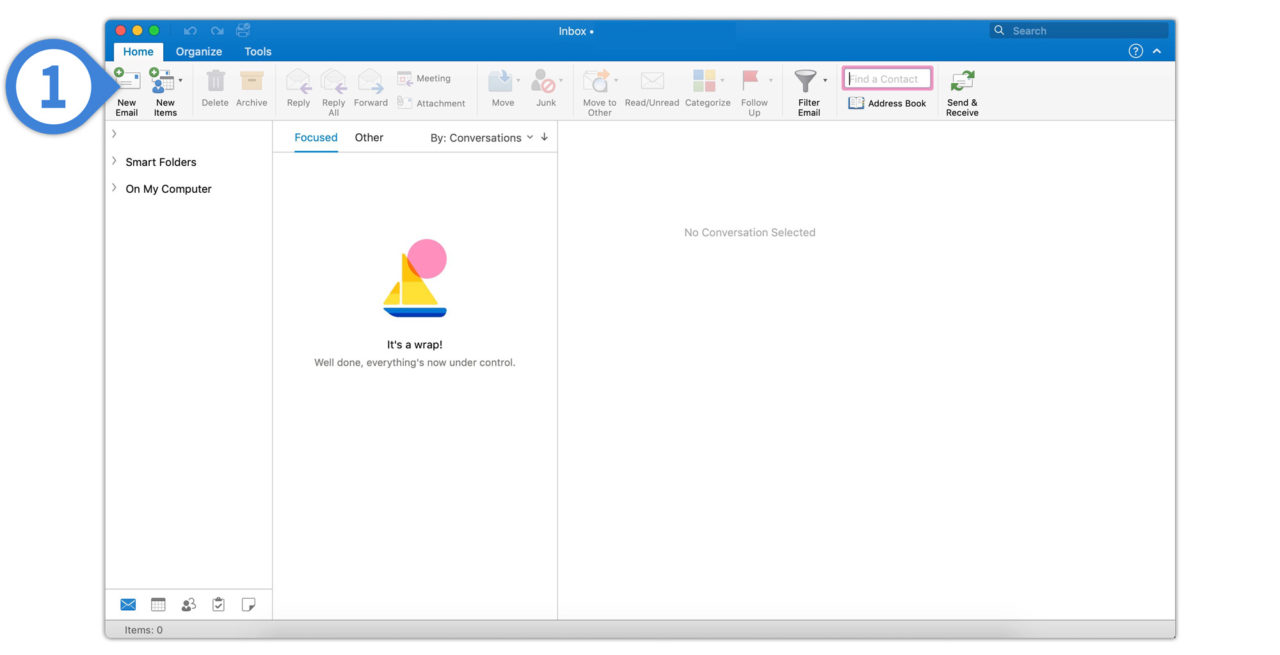Click the "It's a wrap!" heading

415,345
